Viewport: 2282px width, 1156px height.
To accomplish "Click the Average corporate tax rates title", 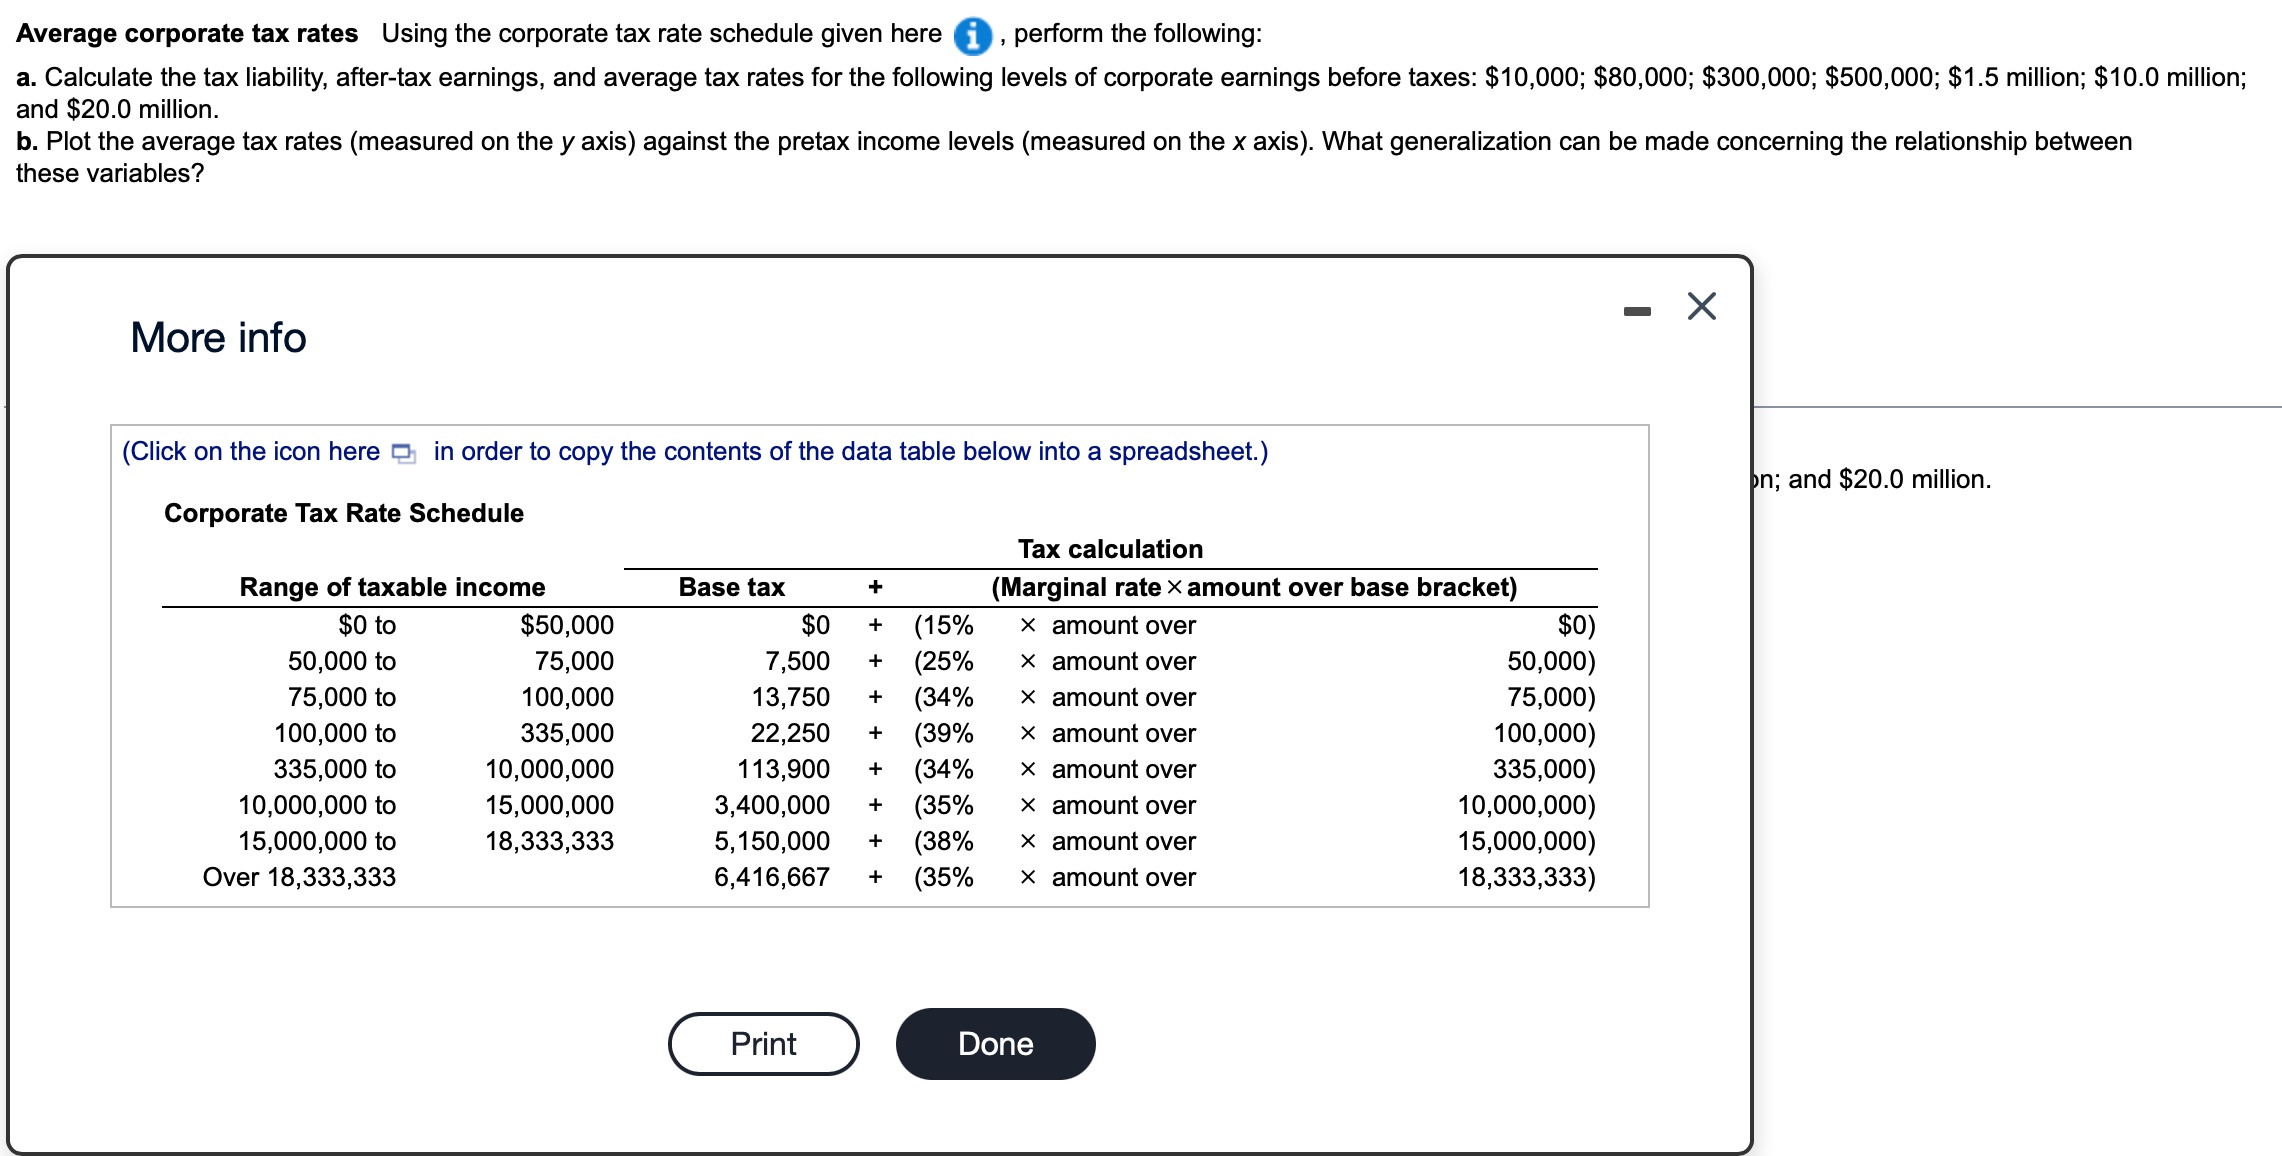I will (187, 34).
